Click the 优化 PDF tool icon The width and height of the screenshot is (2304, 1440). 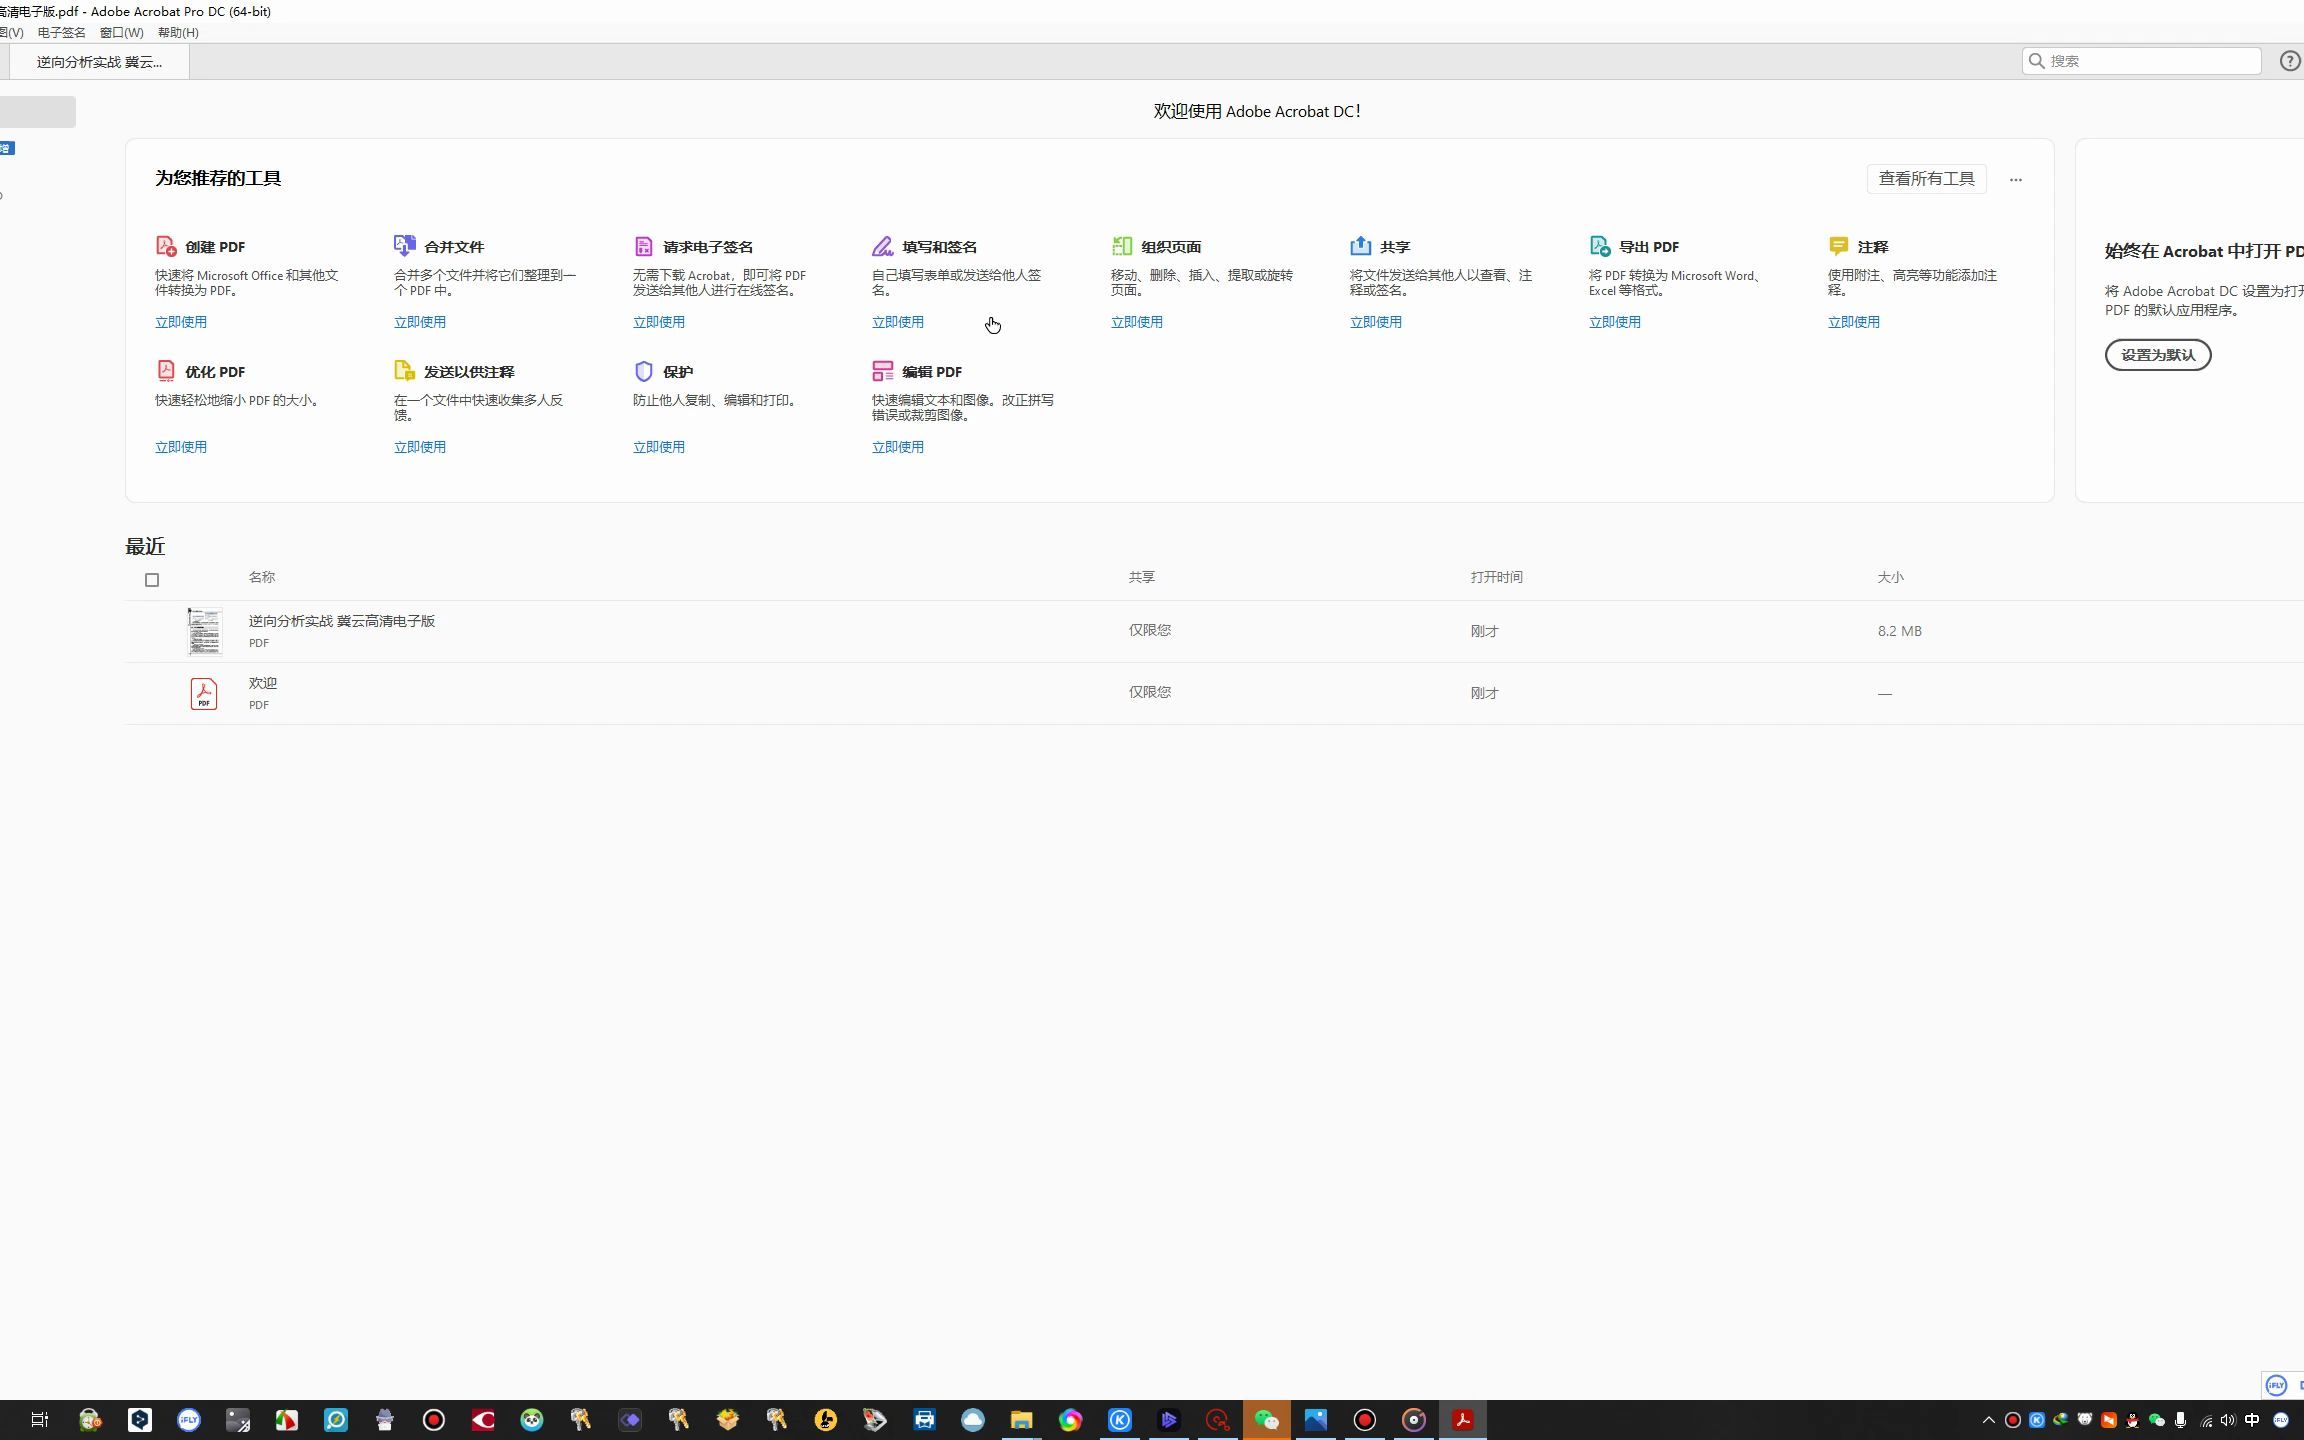coord(166,371)
